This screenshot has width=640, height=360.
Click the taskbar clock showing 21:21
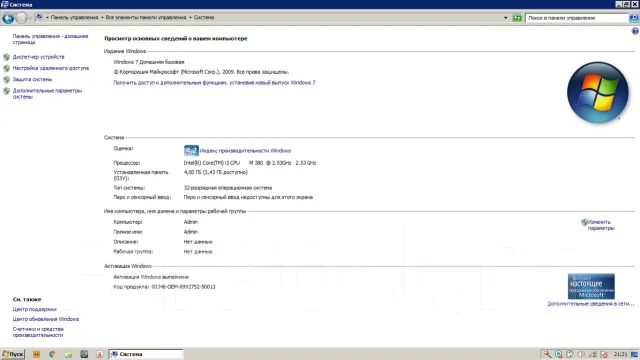(x=620, y=354)
